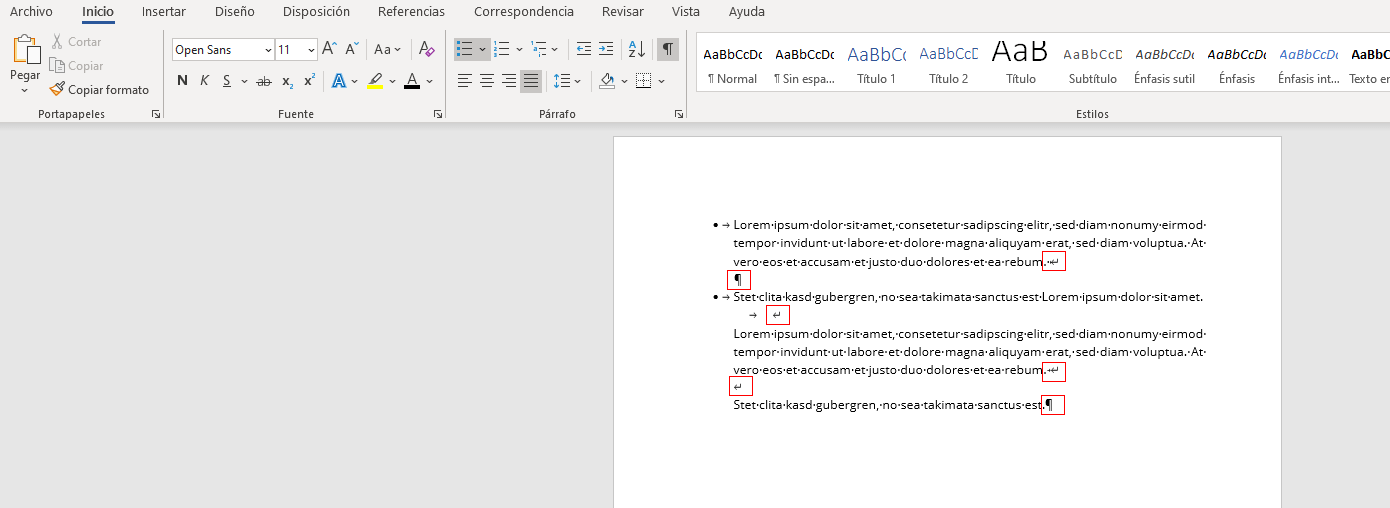Image resolution: width=1390 pixels, height=508 pixels.
Task: Sort text with the A-Z icon
Action: click(x=636, y=49)
